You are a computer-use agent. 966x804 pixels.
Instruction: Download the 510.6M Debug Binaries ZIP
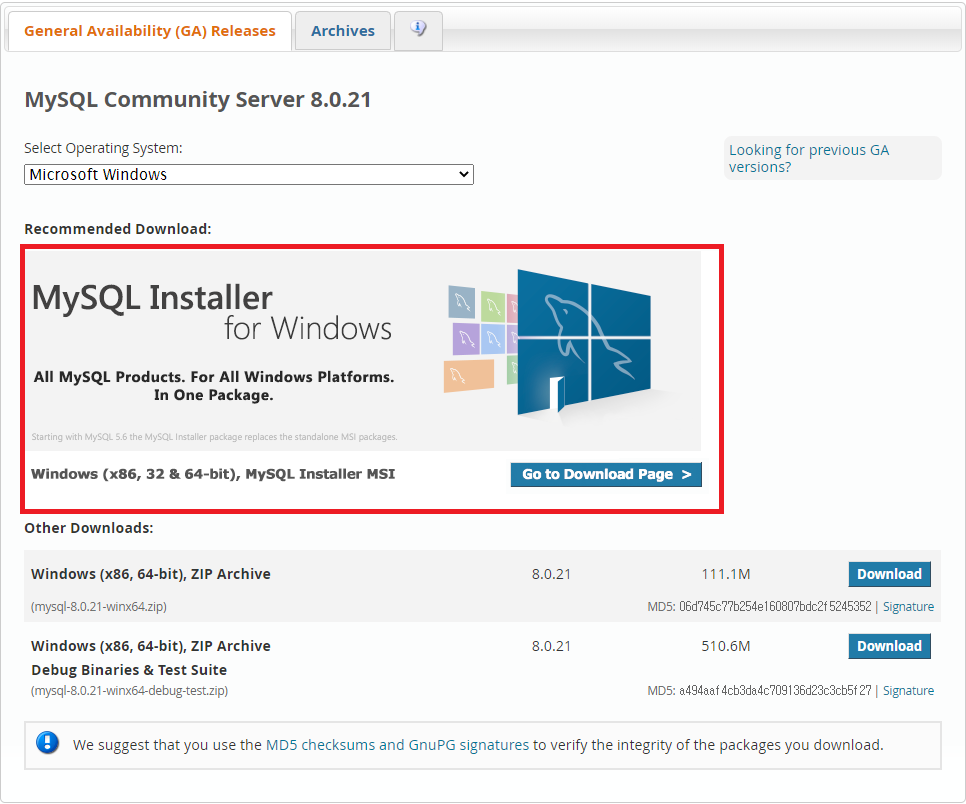pos(889,646)
